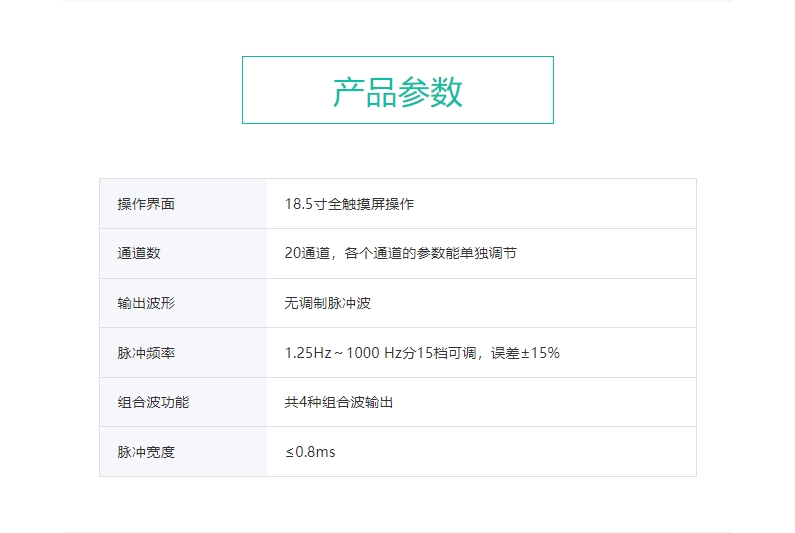Select the 操作界面 label cell

[183, 204]
